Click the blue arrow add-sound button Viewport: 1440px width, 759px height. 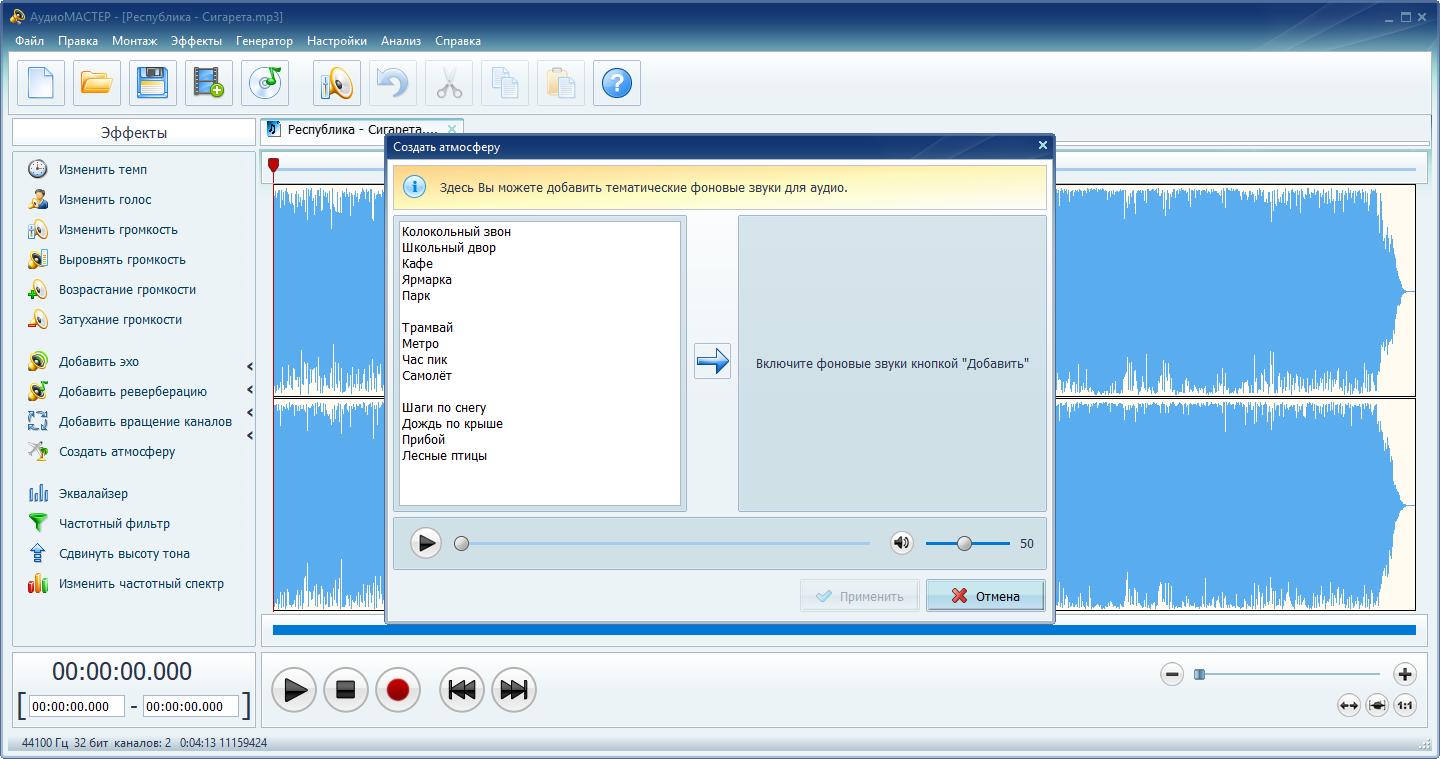[712, 361]
